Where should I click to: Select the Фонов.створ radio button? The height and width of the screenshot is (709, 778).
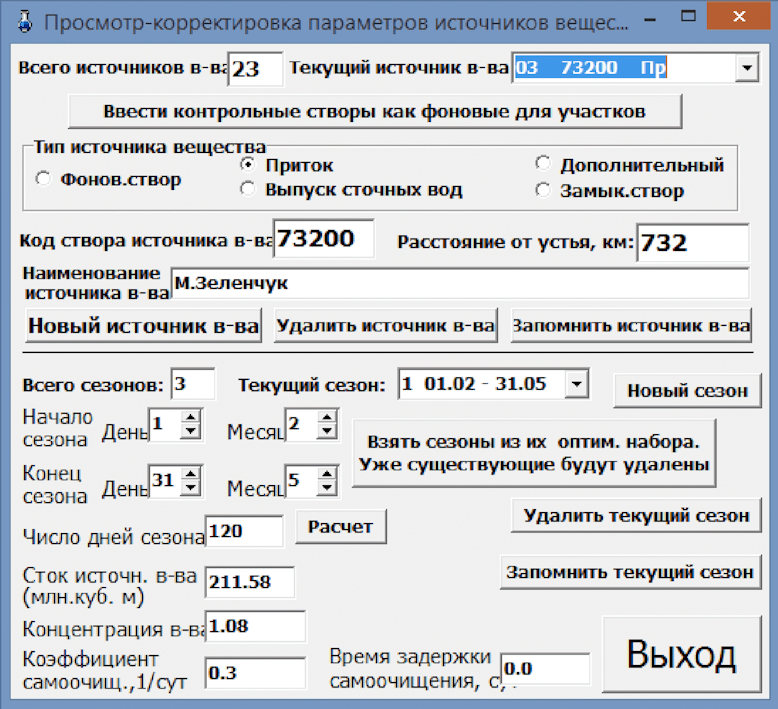44,179
